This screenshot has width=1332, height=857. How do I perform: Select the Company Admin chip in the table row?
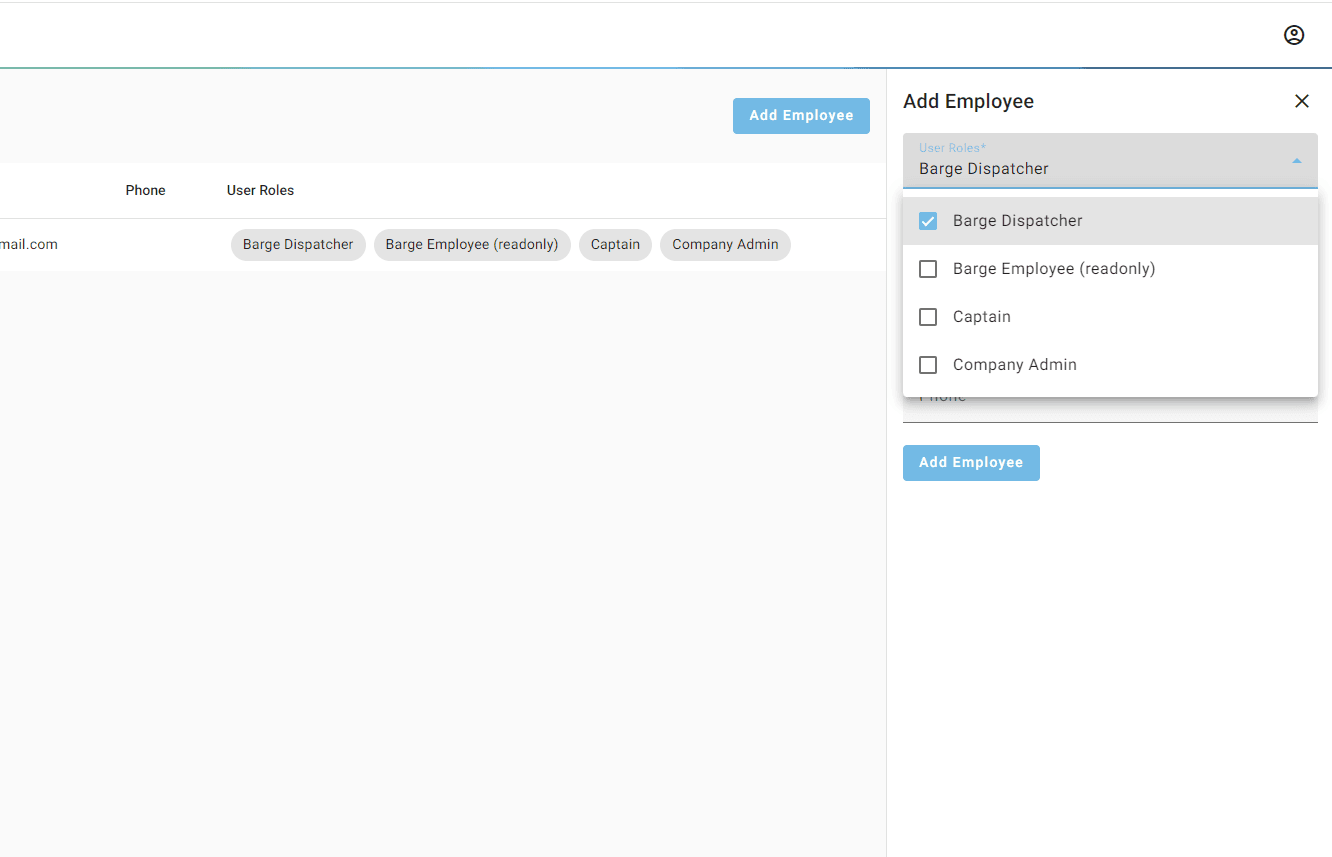725,245
